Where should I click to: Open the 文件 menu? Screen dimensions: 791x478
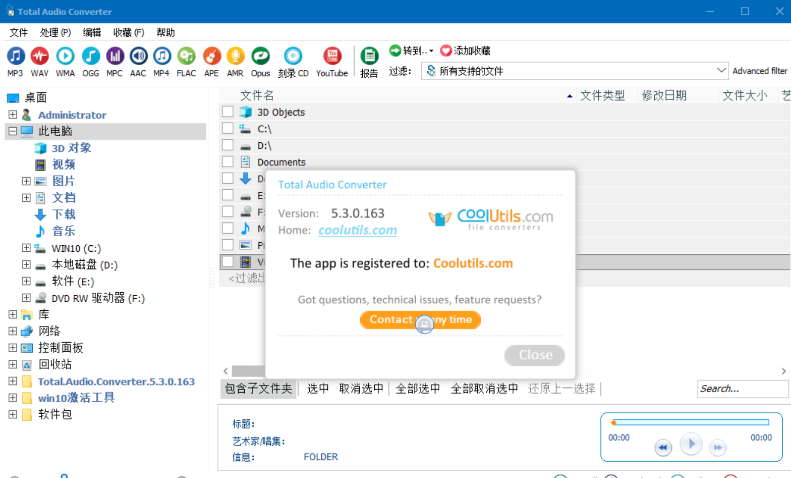[19, 33]
